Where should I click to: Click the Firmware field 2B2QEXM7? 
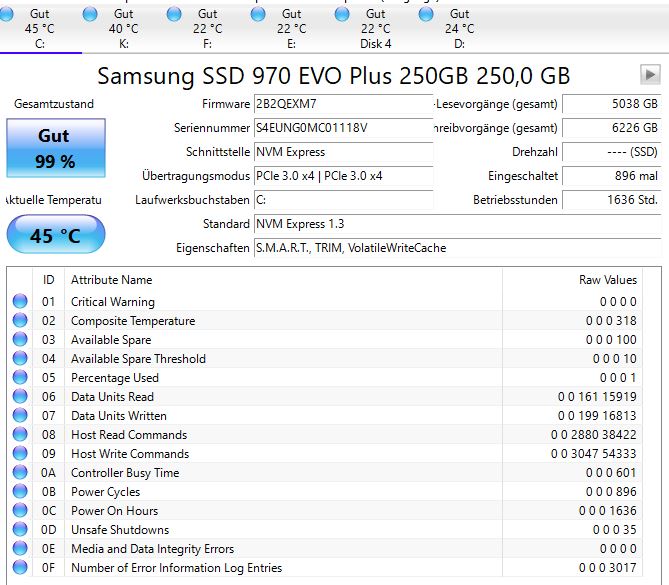click(x=343, y=104)
